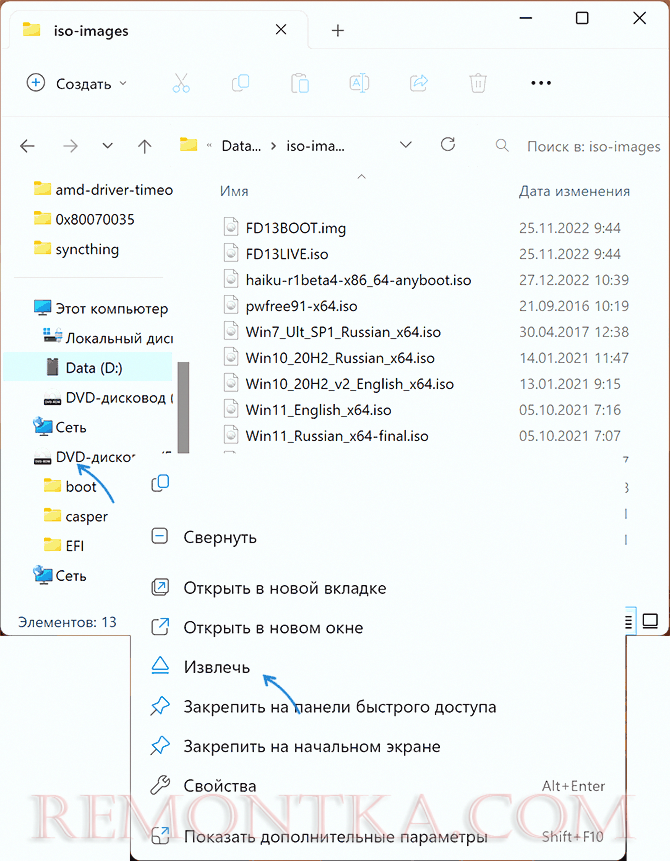Sort by the Имя column header

tap(234, 191)
